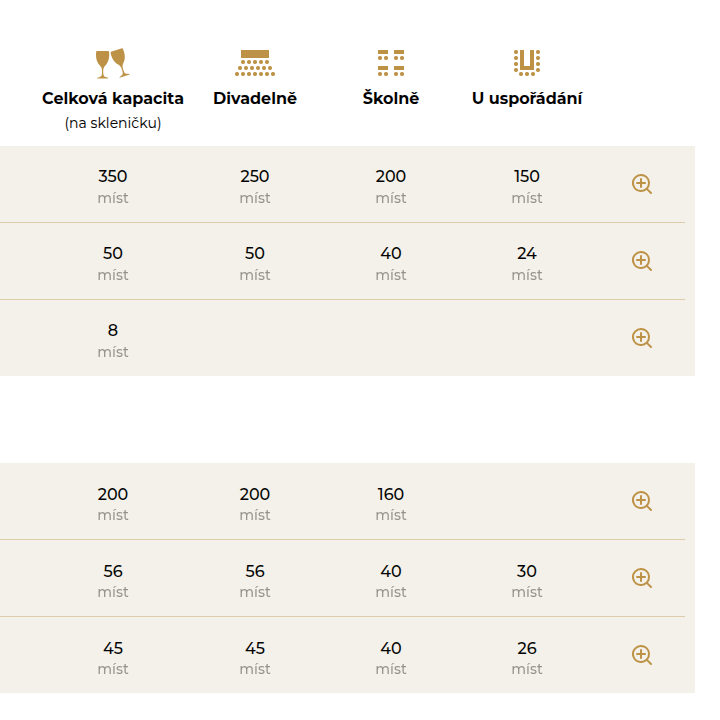Click the "Divadelně" column heading
This screenshot has width=720, height=720.
(x=255, y=98)
